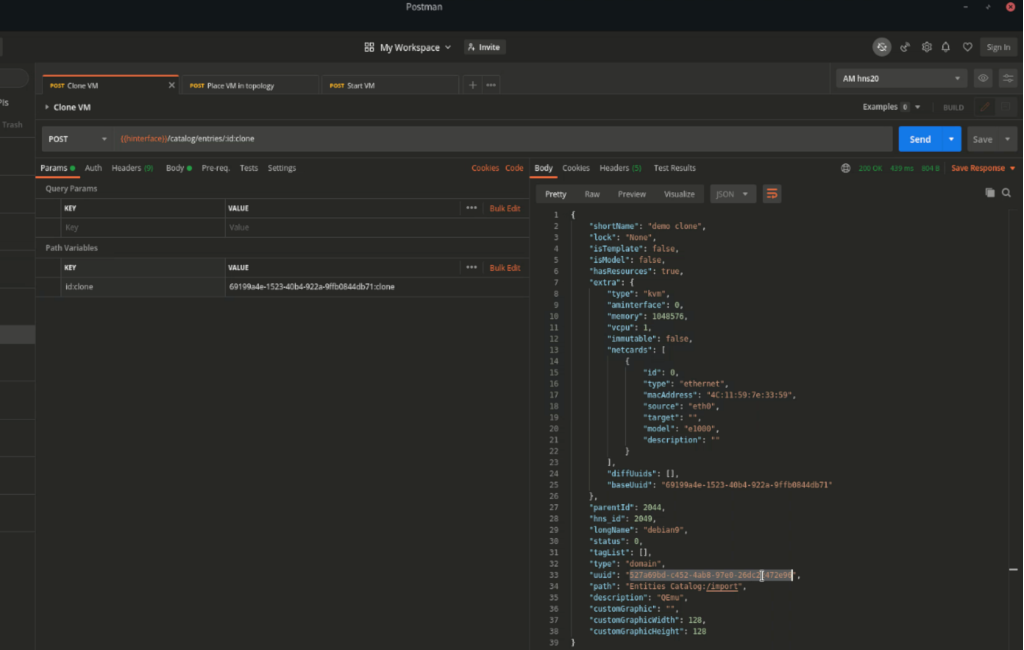The height and width of the screenshot is (650, 1024).
Task: Open the response Headers (5) tab
Action: (x=620, y=168)
